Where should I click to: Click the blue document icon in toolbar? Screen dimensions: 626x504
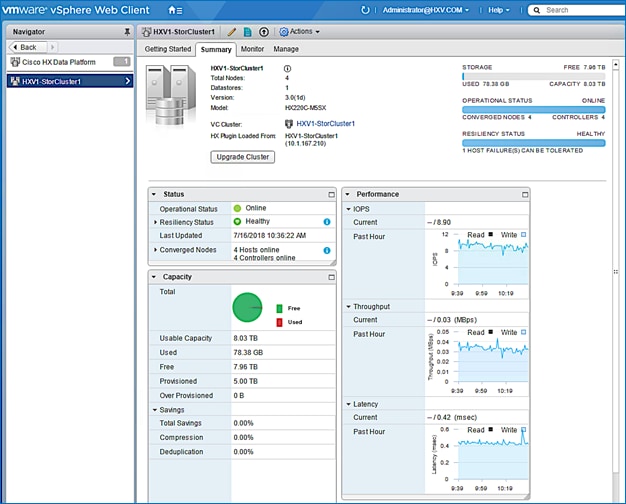point(248,32)
